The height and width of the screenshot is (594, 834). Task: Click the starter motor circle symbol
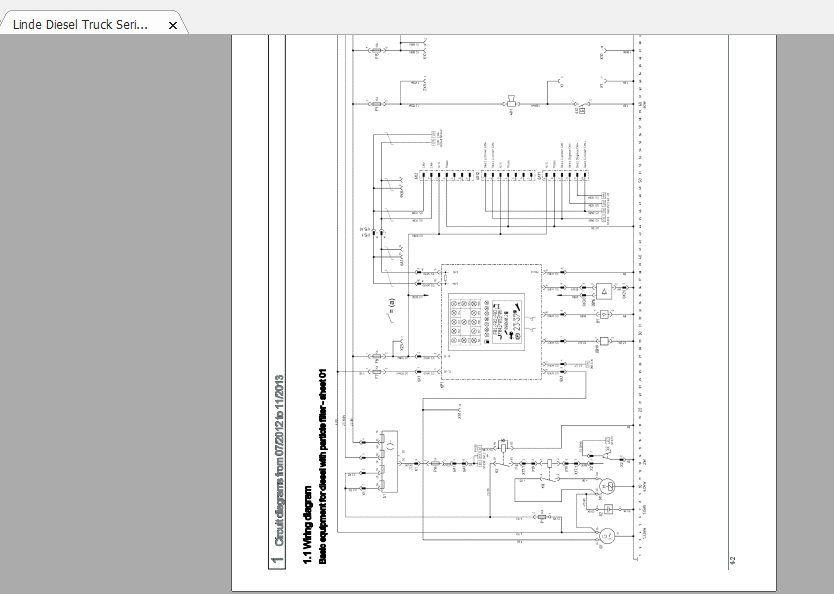coord(607,485)
